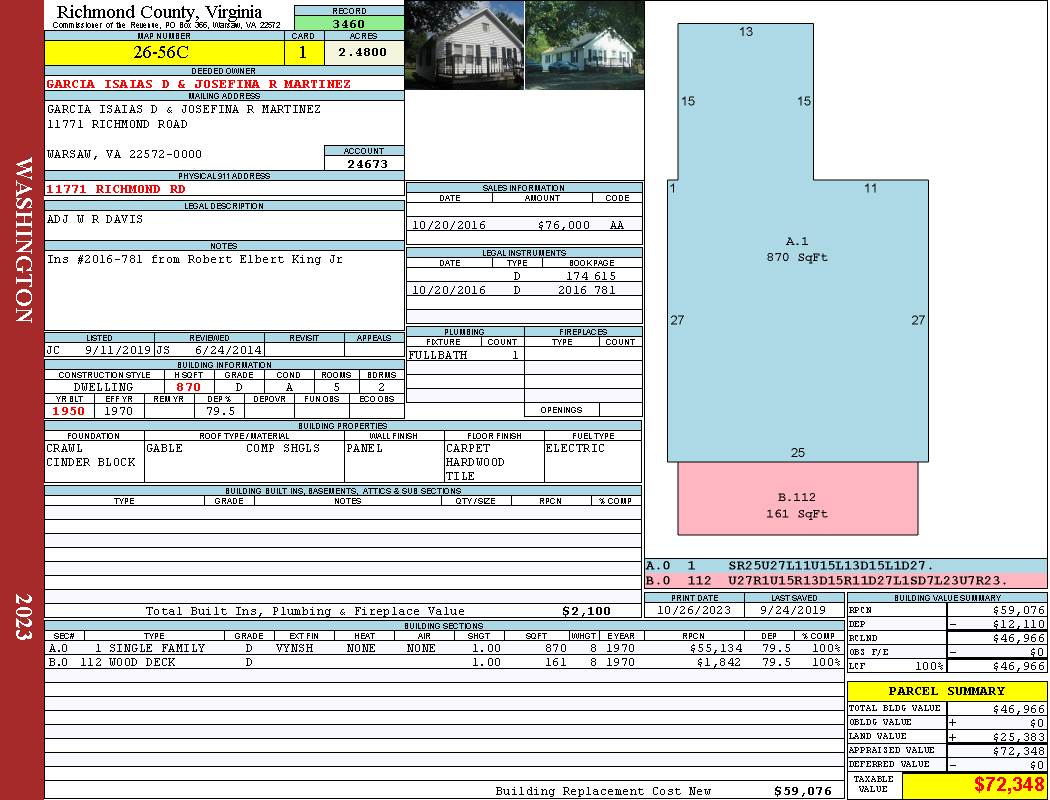
Task: Select book page 174 615
Action: point(591,276)
